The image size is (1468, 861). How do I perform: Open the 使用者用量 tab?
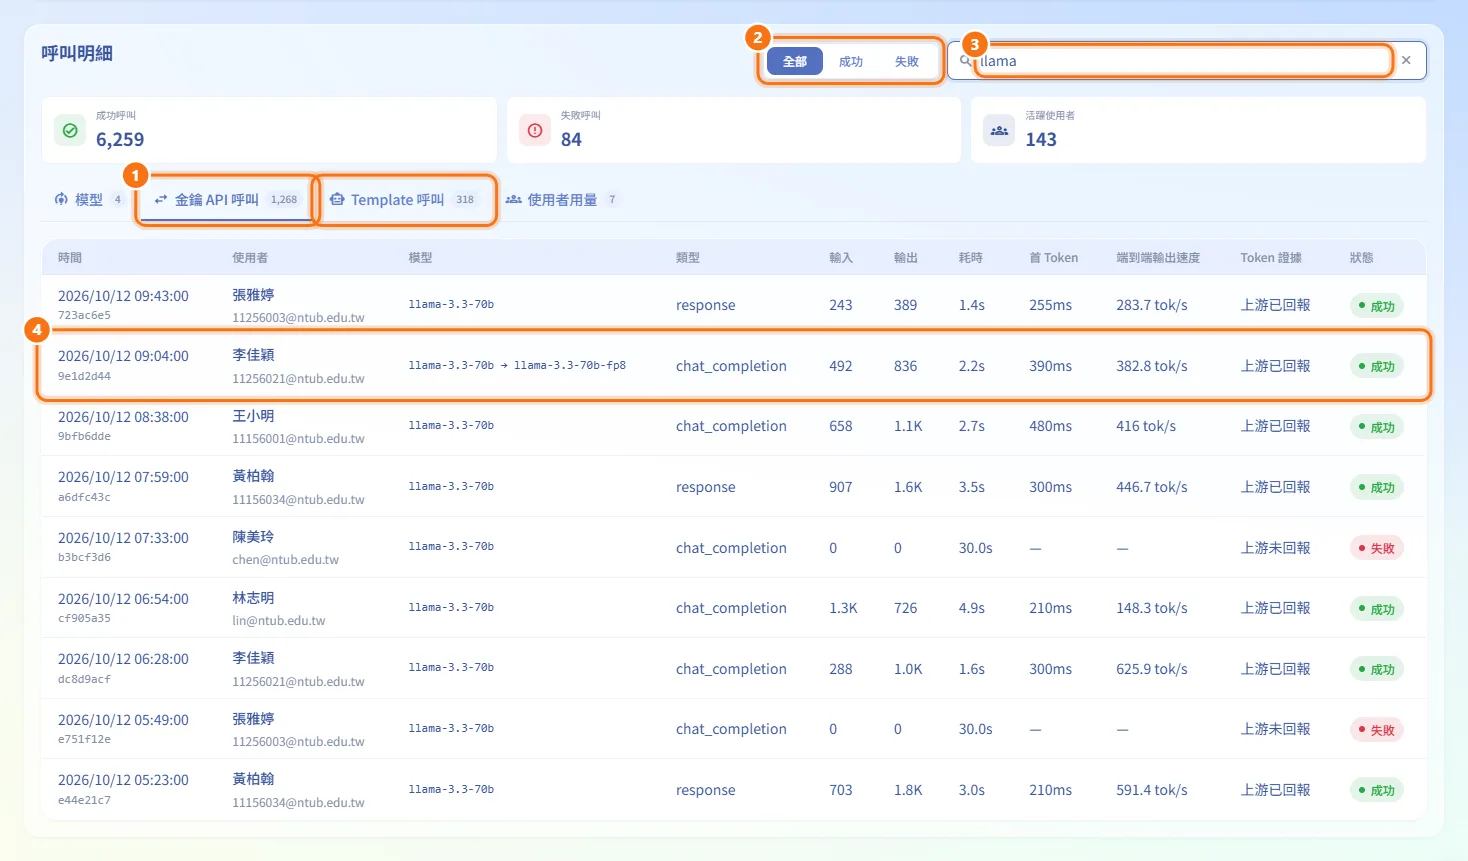563,199
